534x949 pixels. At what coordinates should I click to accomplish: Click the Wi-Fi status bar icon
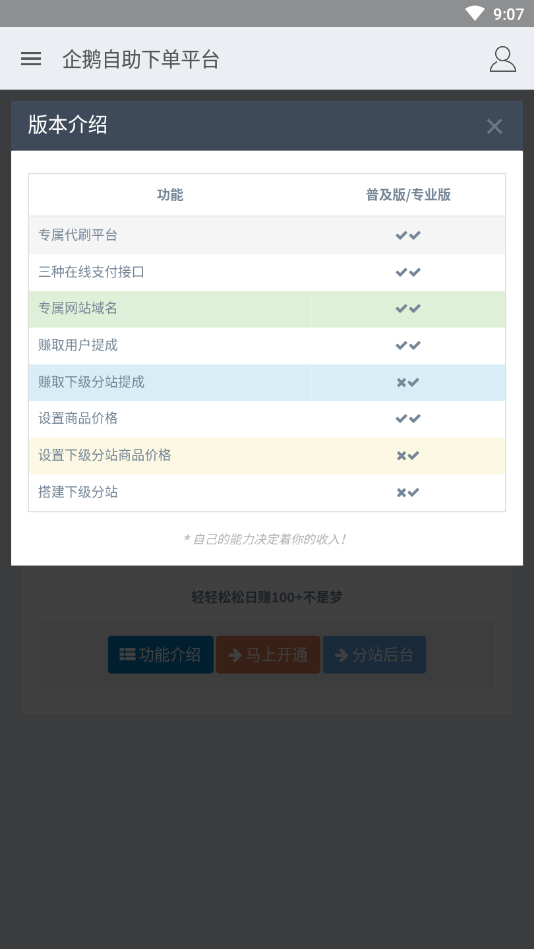475,13
